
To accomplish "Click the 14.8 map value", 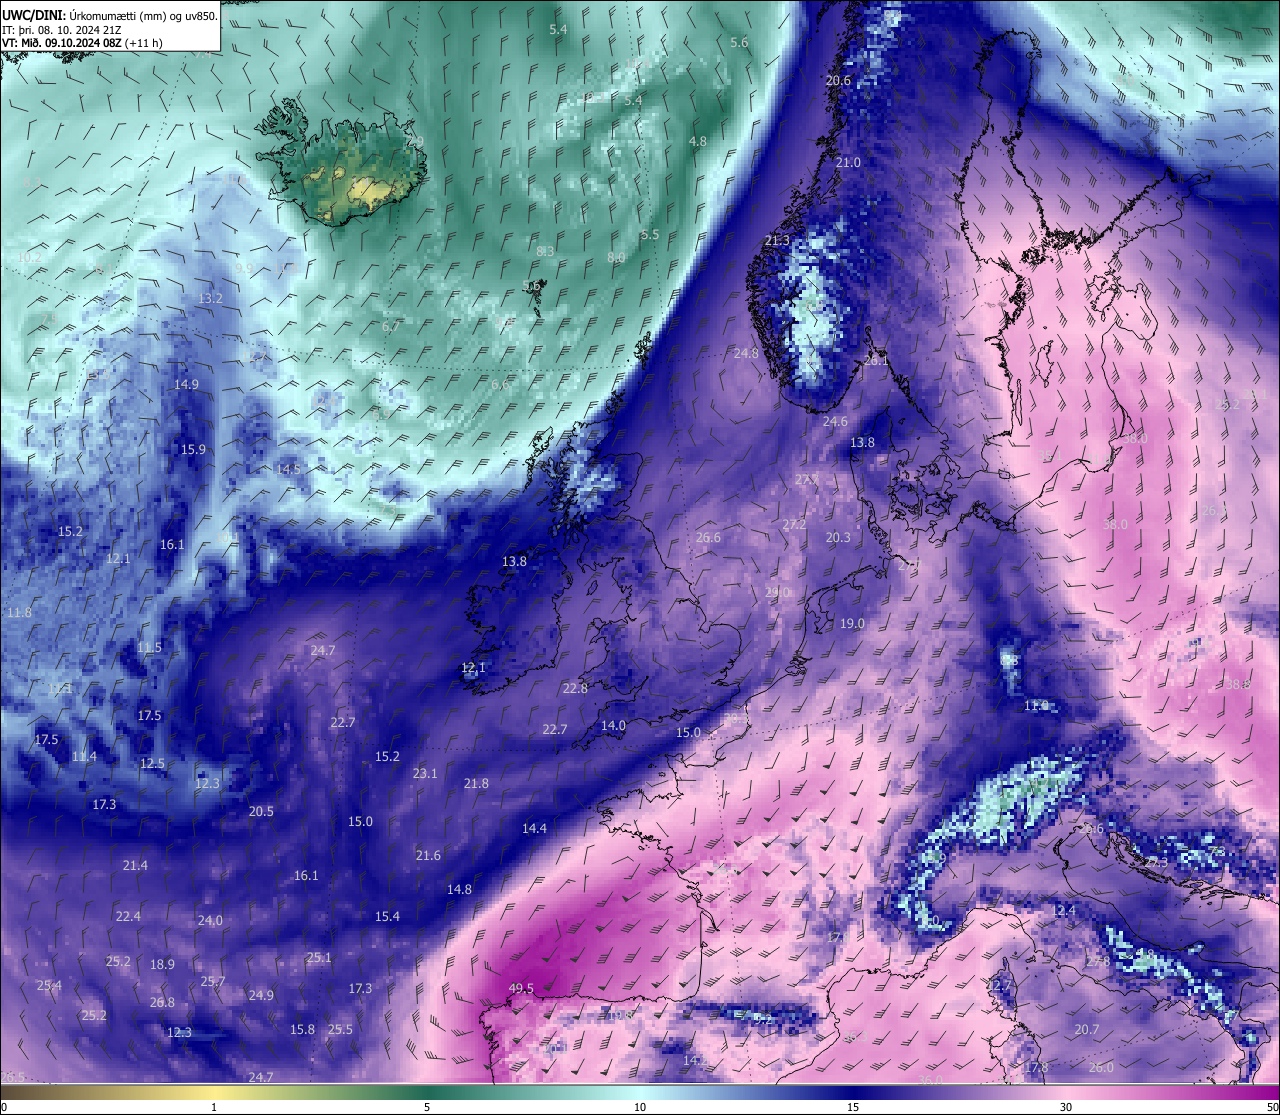I will click(x=459, y=889).
